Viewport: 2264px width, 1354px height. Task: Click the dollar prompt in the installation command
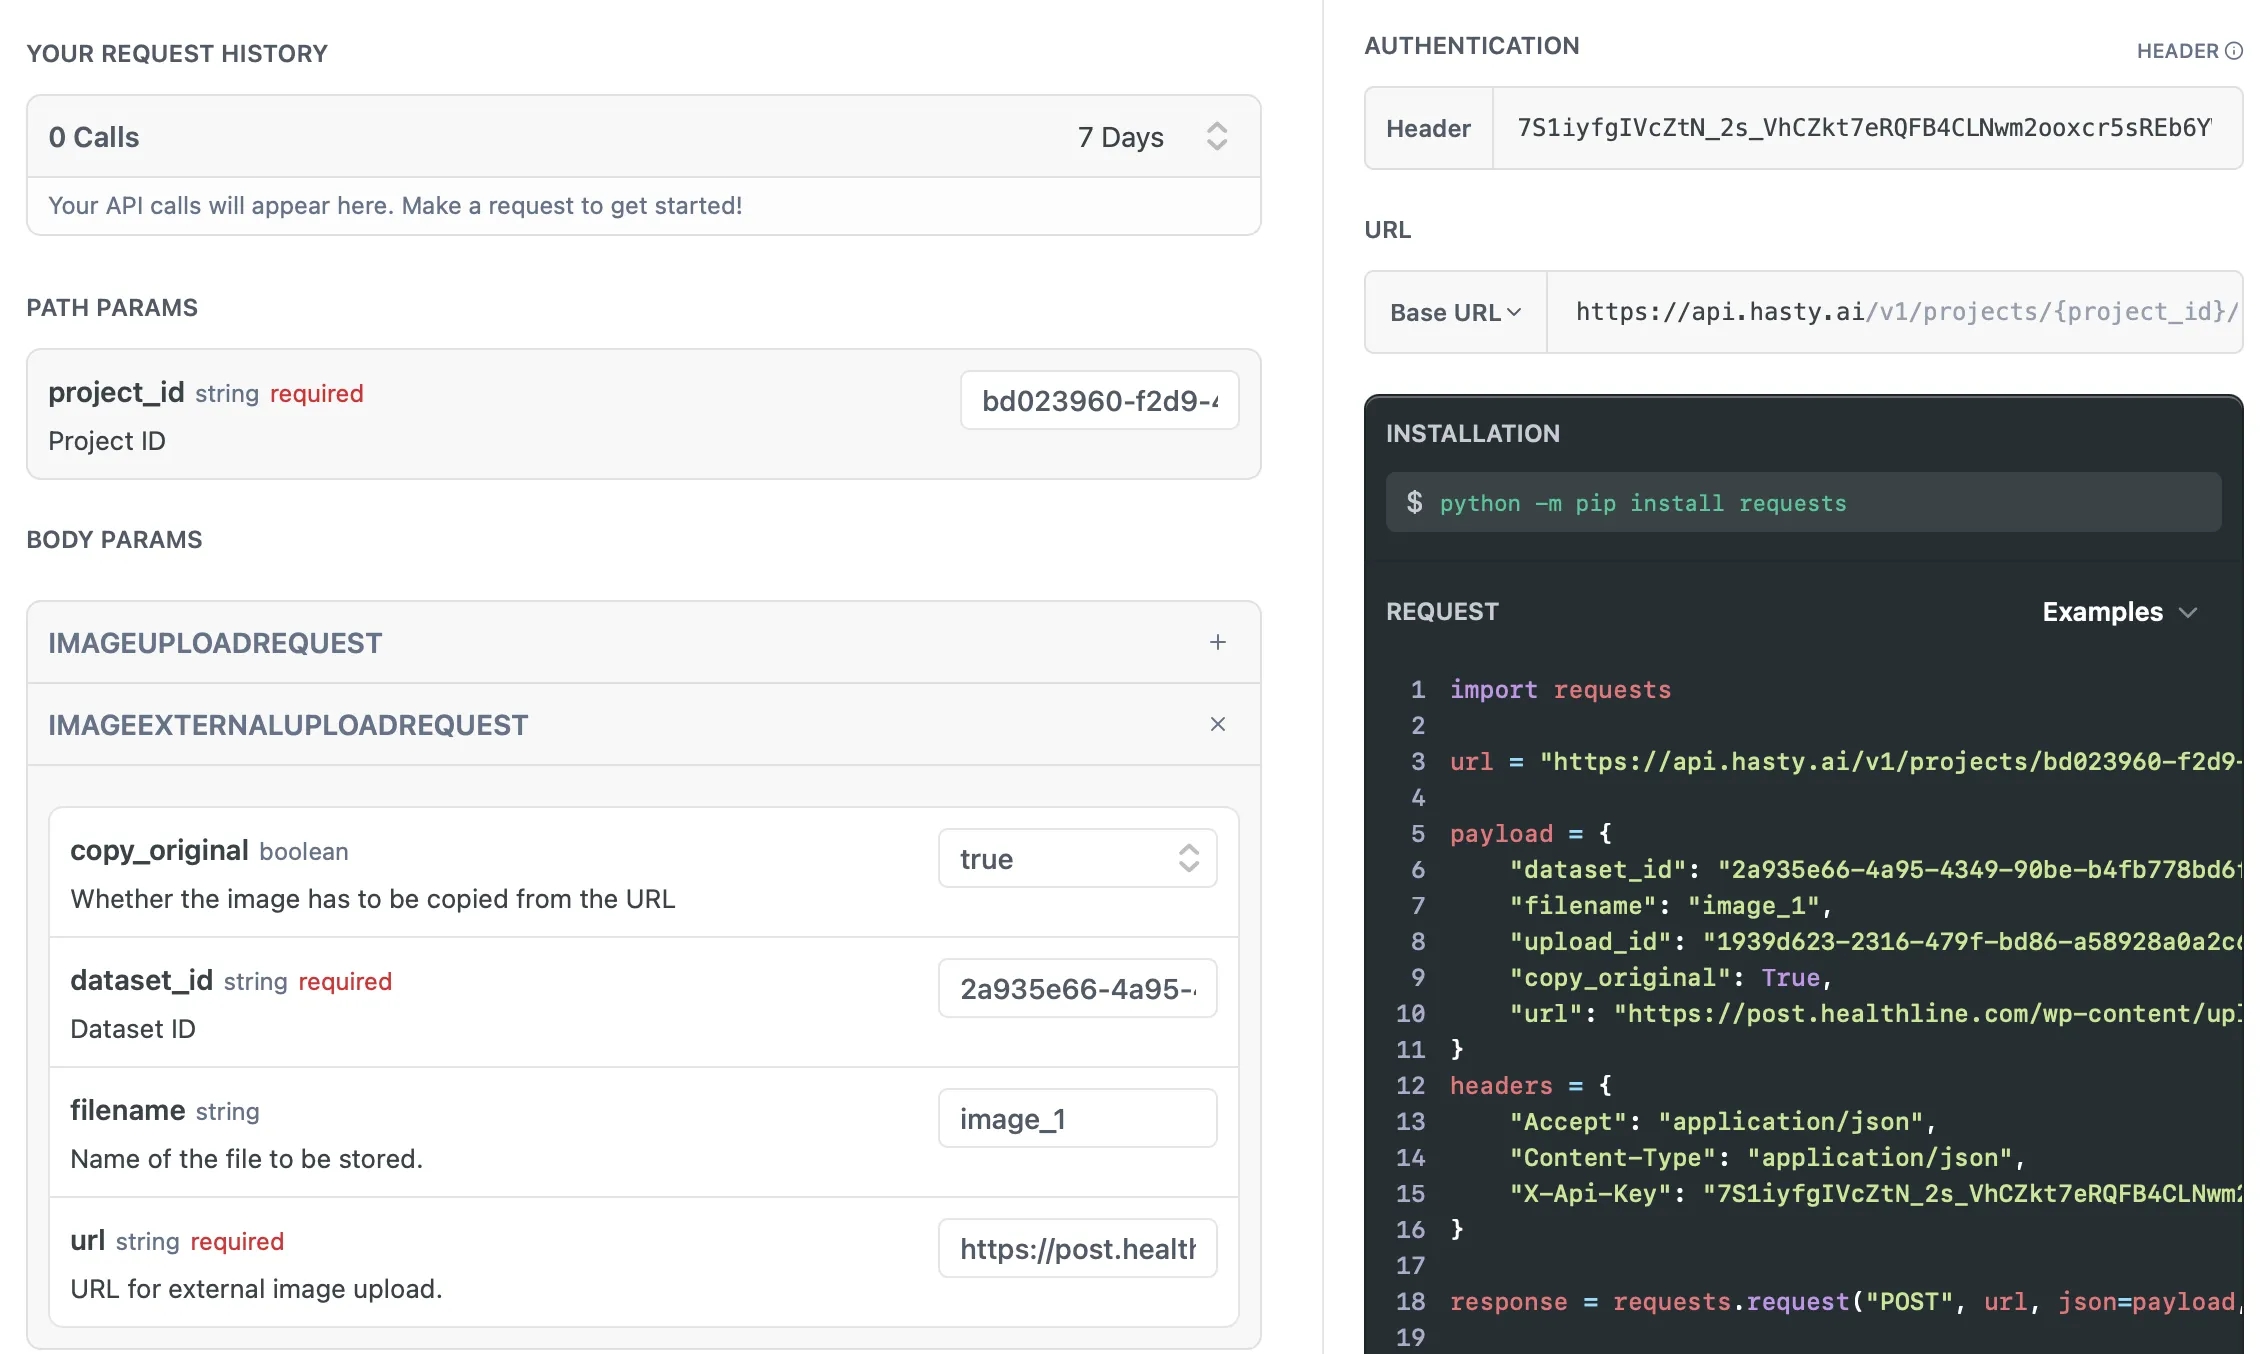pyautogui.click(x=1414, y=502)
